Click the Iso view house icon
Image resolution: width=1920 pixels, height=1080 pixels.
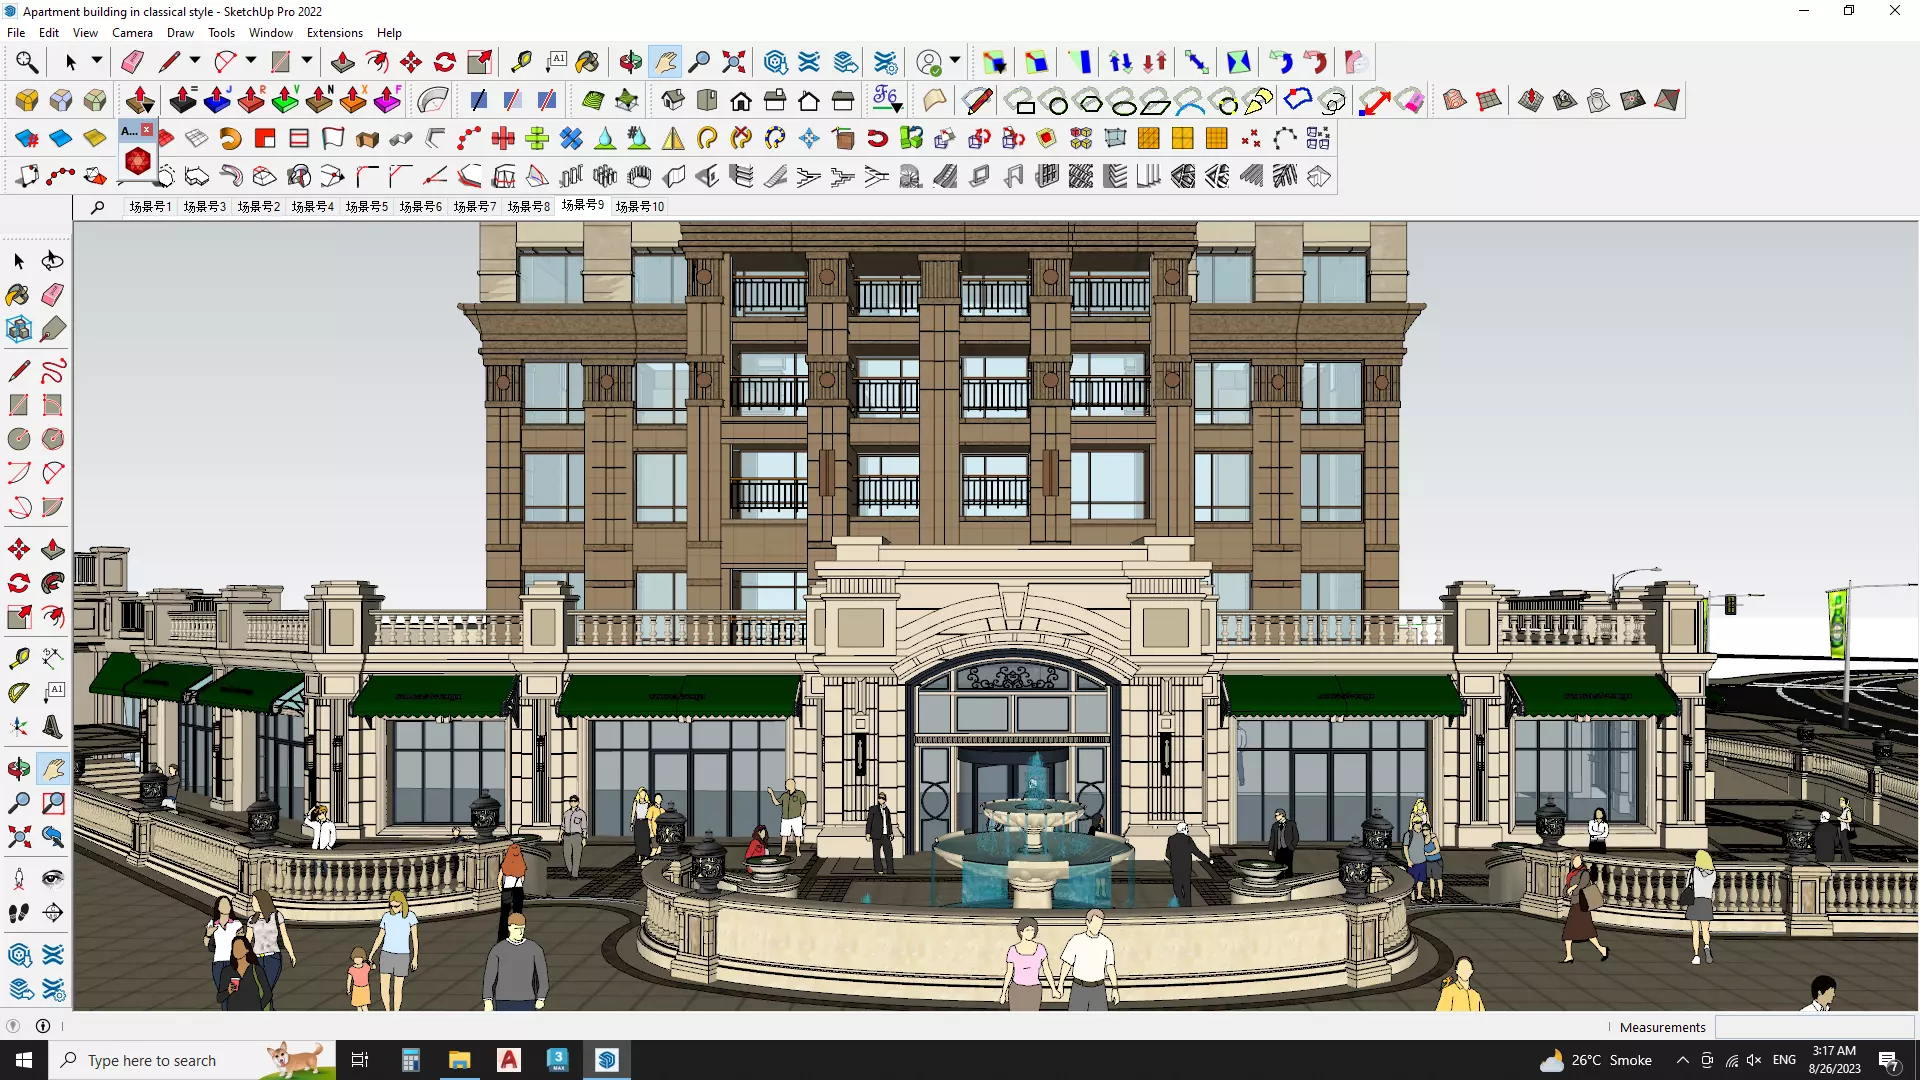pyautogui.click(x=673, y=100)
